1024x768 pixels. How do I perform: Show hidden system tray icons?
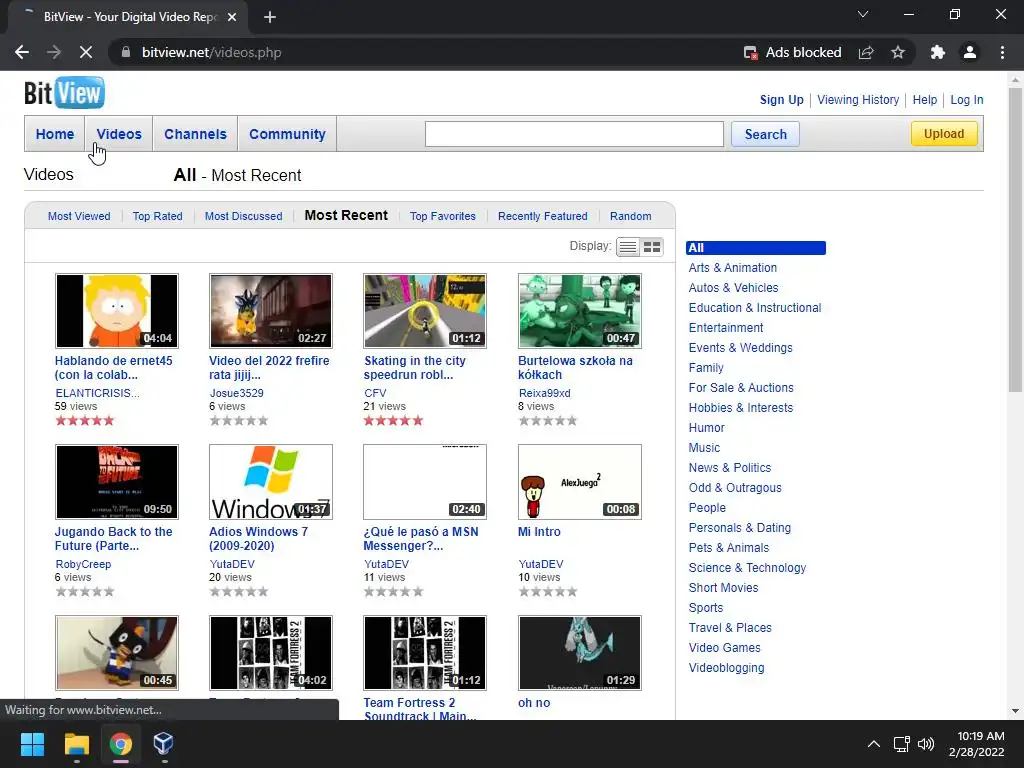coord(873,744)
